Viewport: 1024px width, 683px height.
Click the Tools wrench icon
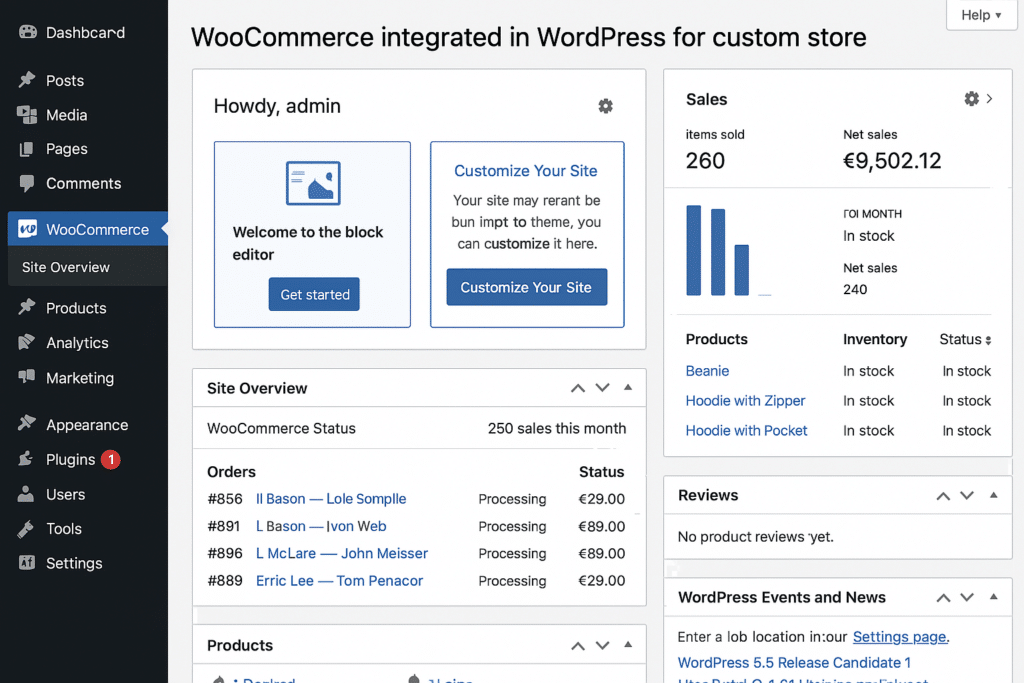click(26, 528)
